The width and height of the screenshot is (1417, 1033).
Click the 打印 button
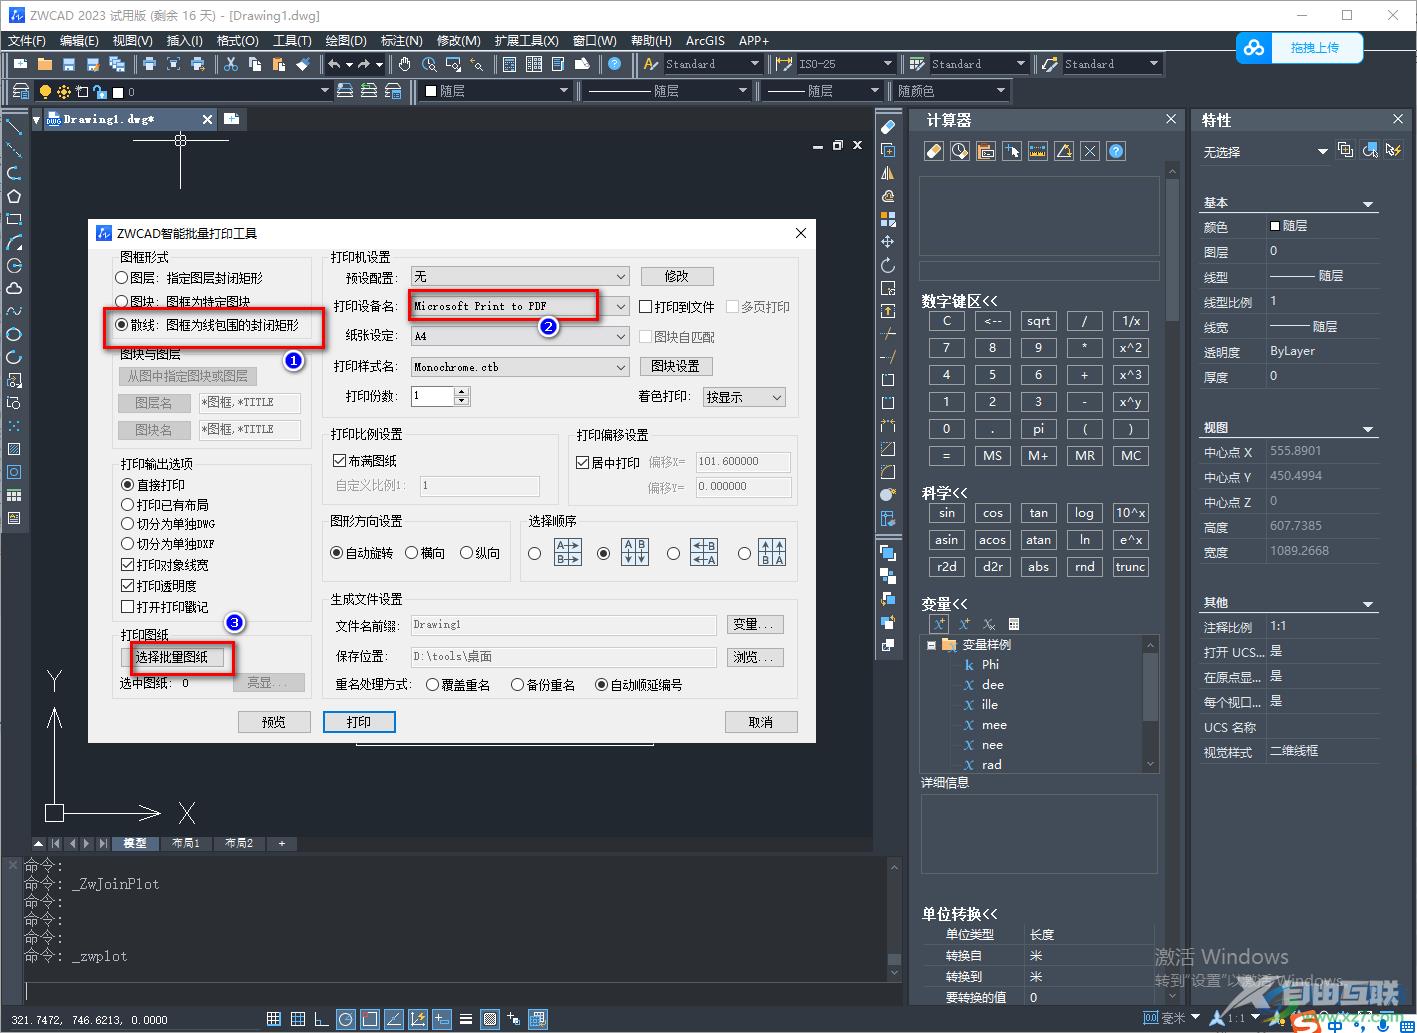pyautogui.click(x=359, y=722)
